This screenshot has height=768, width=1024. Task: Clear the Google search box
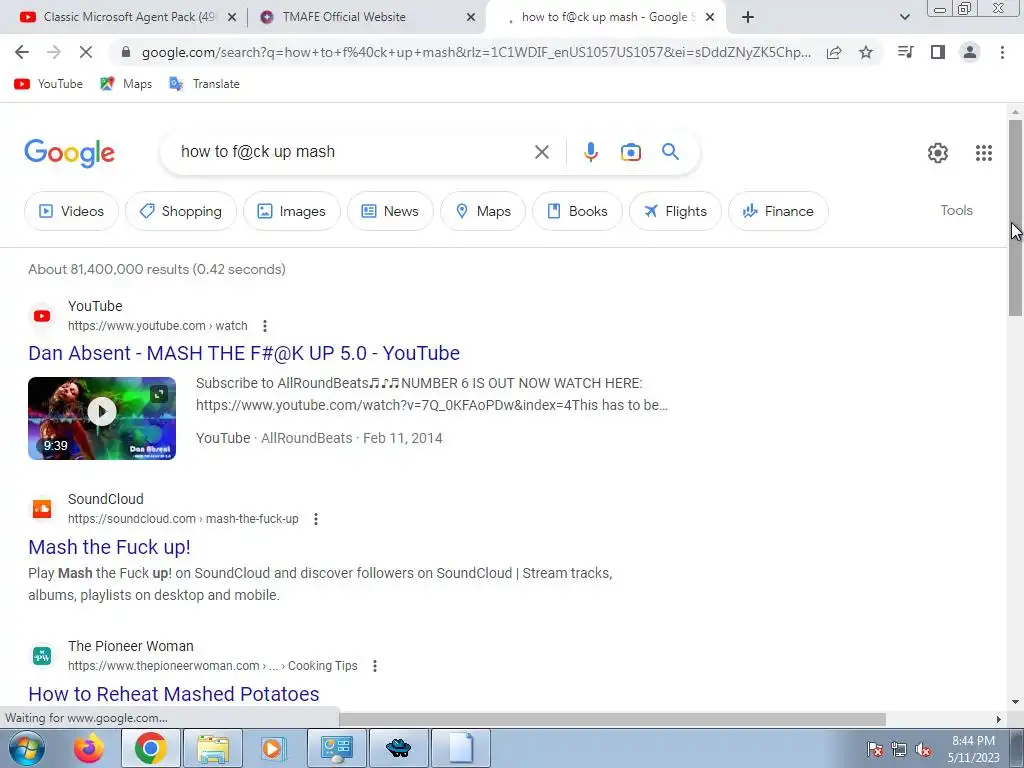[x=541, y=152]
